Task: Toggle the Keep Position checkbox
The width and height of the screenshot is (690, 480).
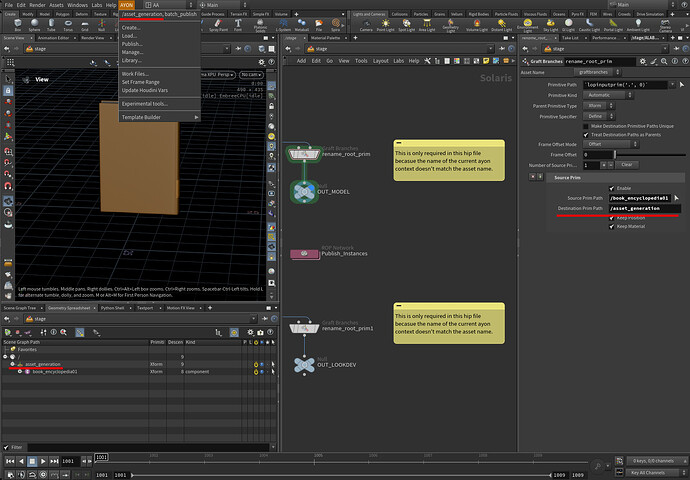Action: tap(611, 218)
